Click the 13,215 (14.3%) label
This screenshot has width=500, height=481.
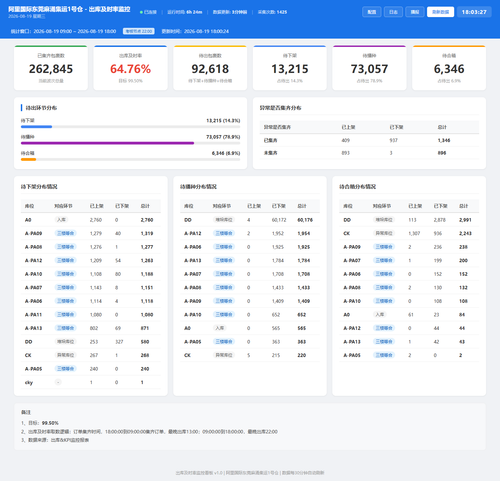(x=223, y=121)
